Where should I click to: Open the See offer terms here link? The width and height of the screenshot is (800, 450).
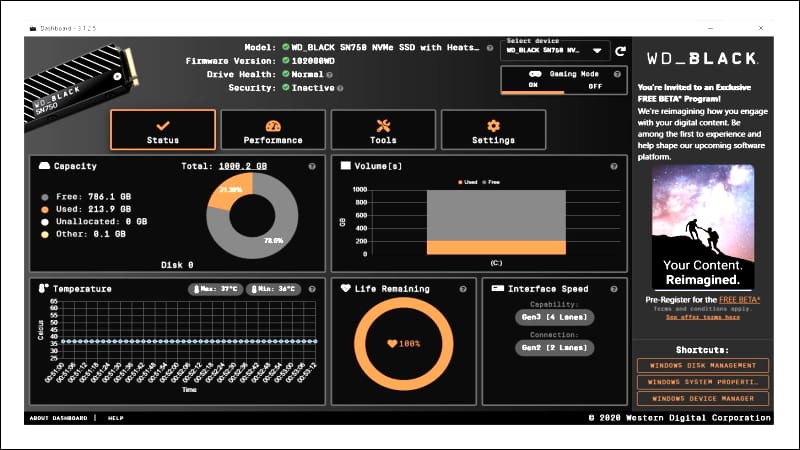(x=703, y=317)
